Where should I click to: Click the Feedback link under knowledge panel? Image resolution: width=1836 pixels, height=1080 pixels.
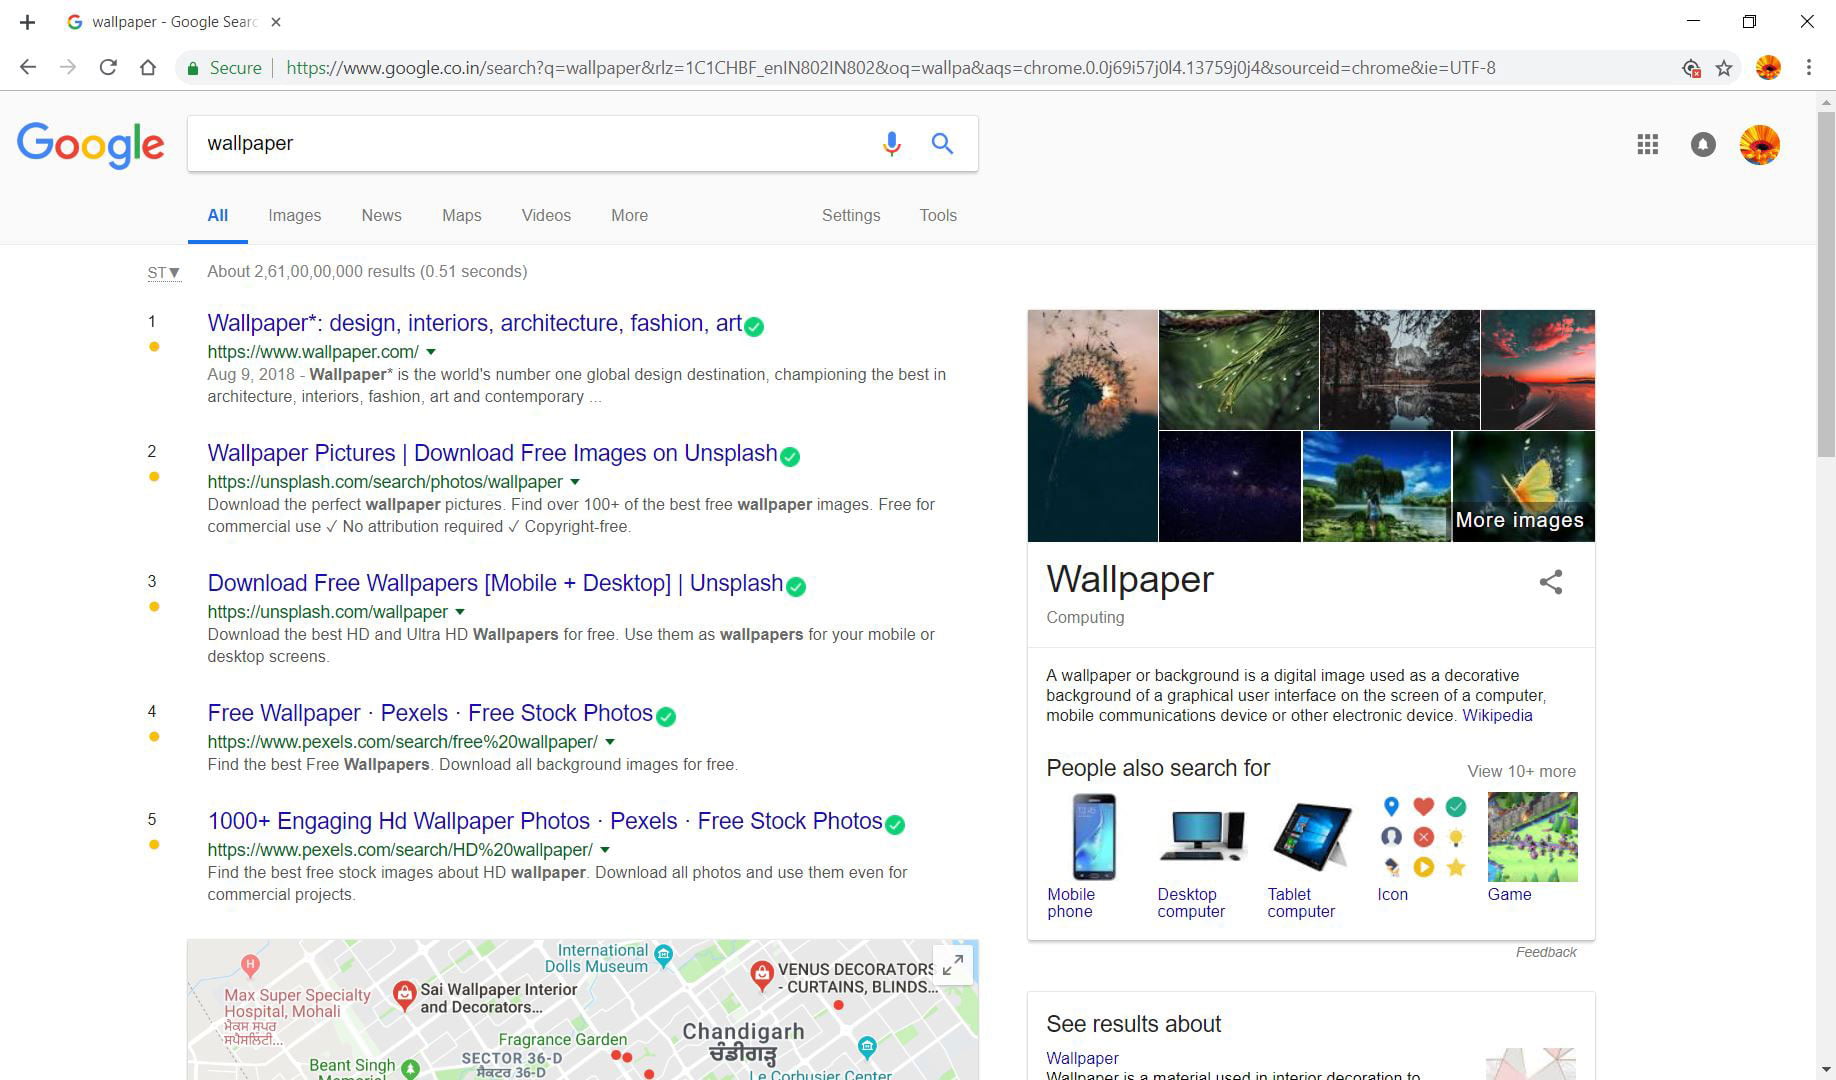1546,953
